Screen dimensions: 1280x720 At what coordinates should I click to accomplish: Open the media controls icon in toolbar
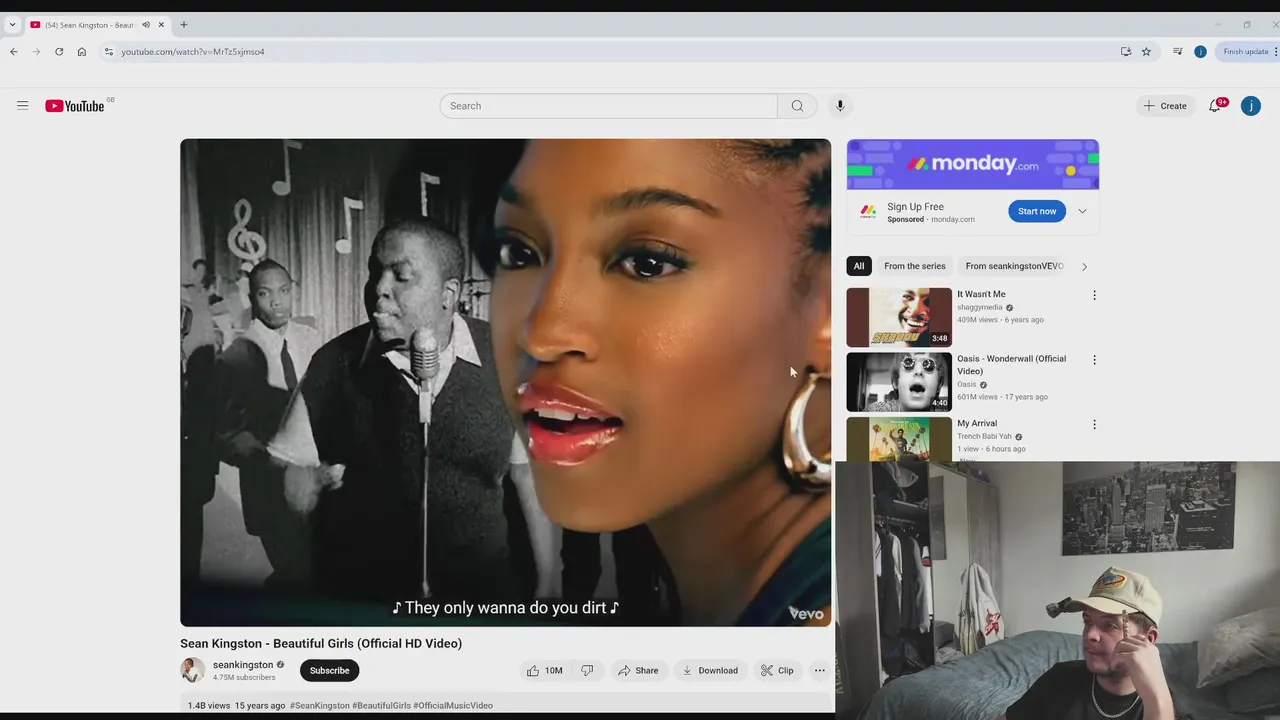1178,52
